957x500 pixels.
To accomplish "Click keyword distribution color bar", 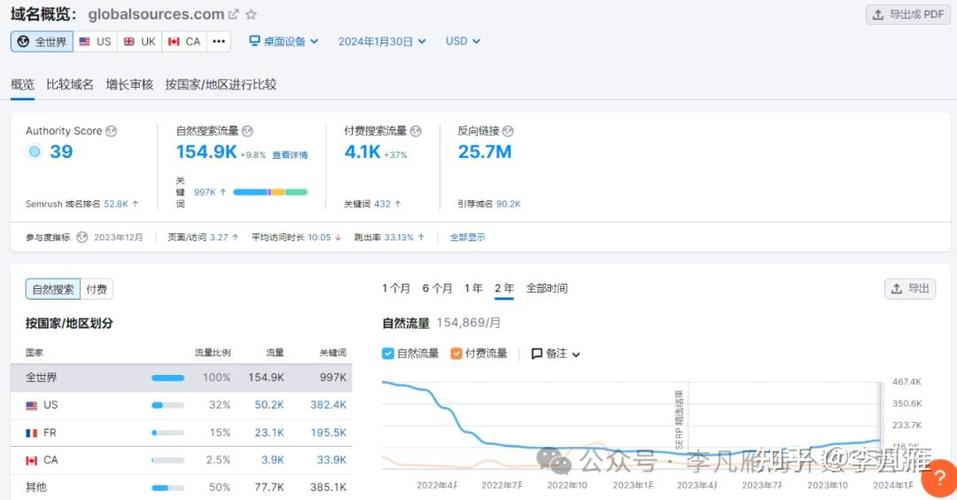I will [x=270, y=192].
